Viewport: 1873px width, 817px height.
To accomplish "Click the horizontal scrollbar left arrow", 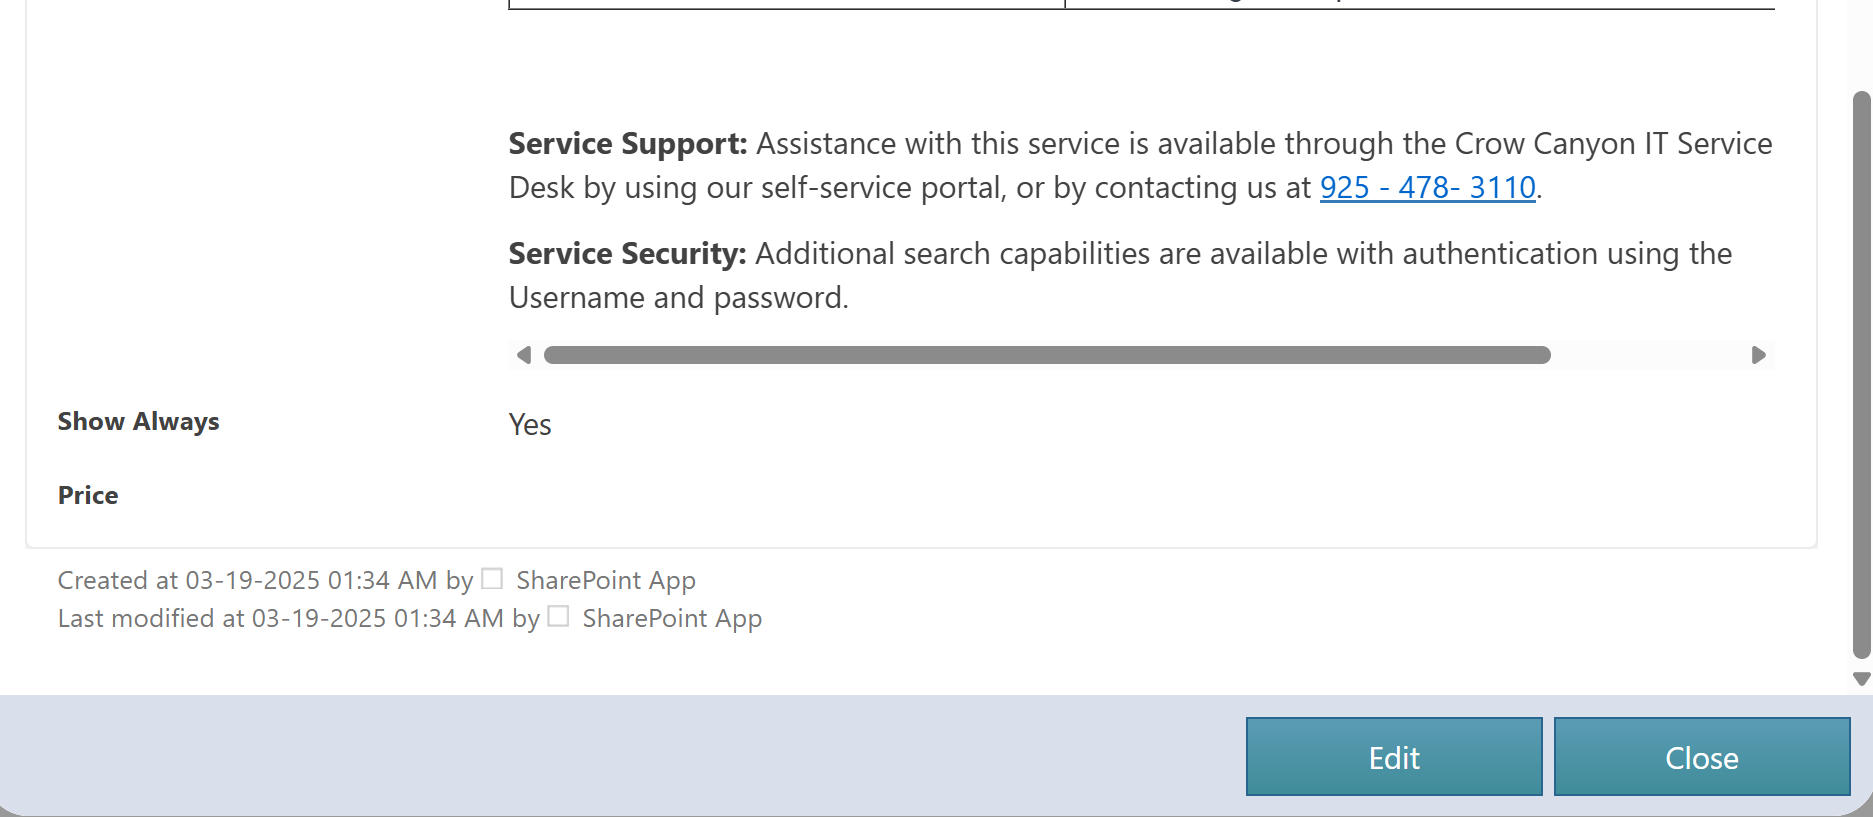I will click(523, 355).
